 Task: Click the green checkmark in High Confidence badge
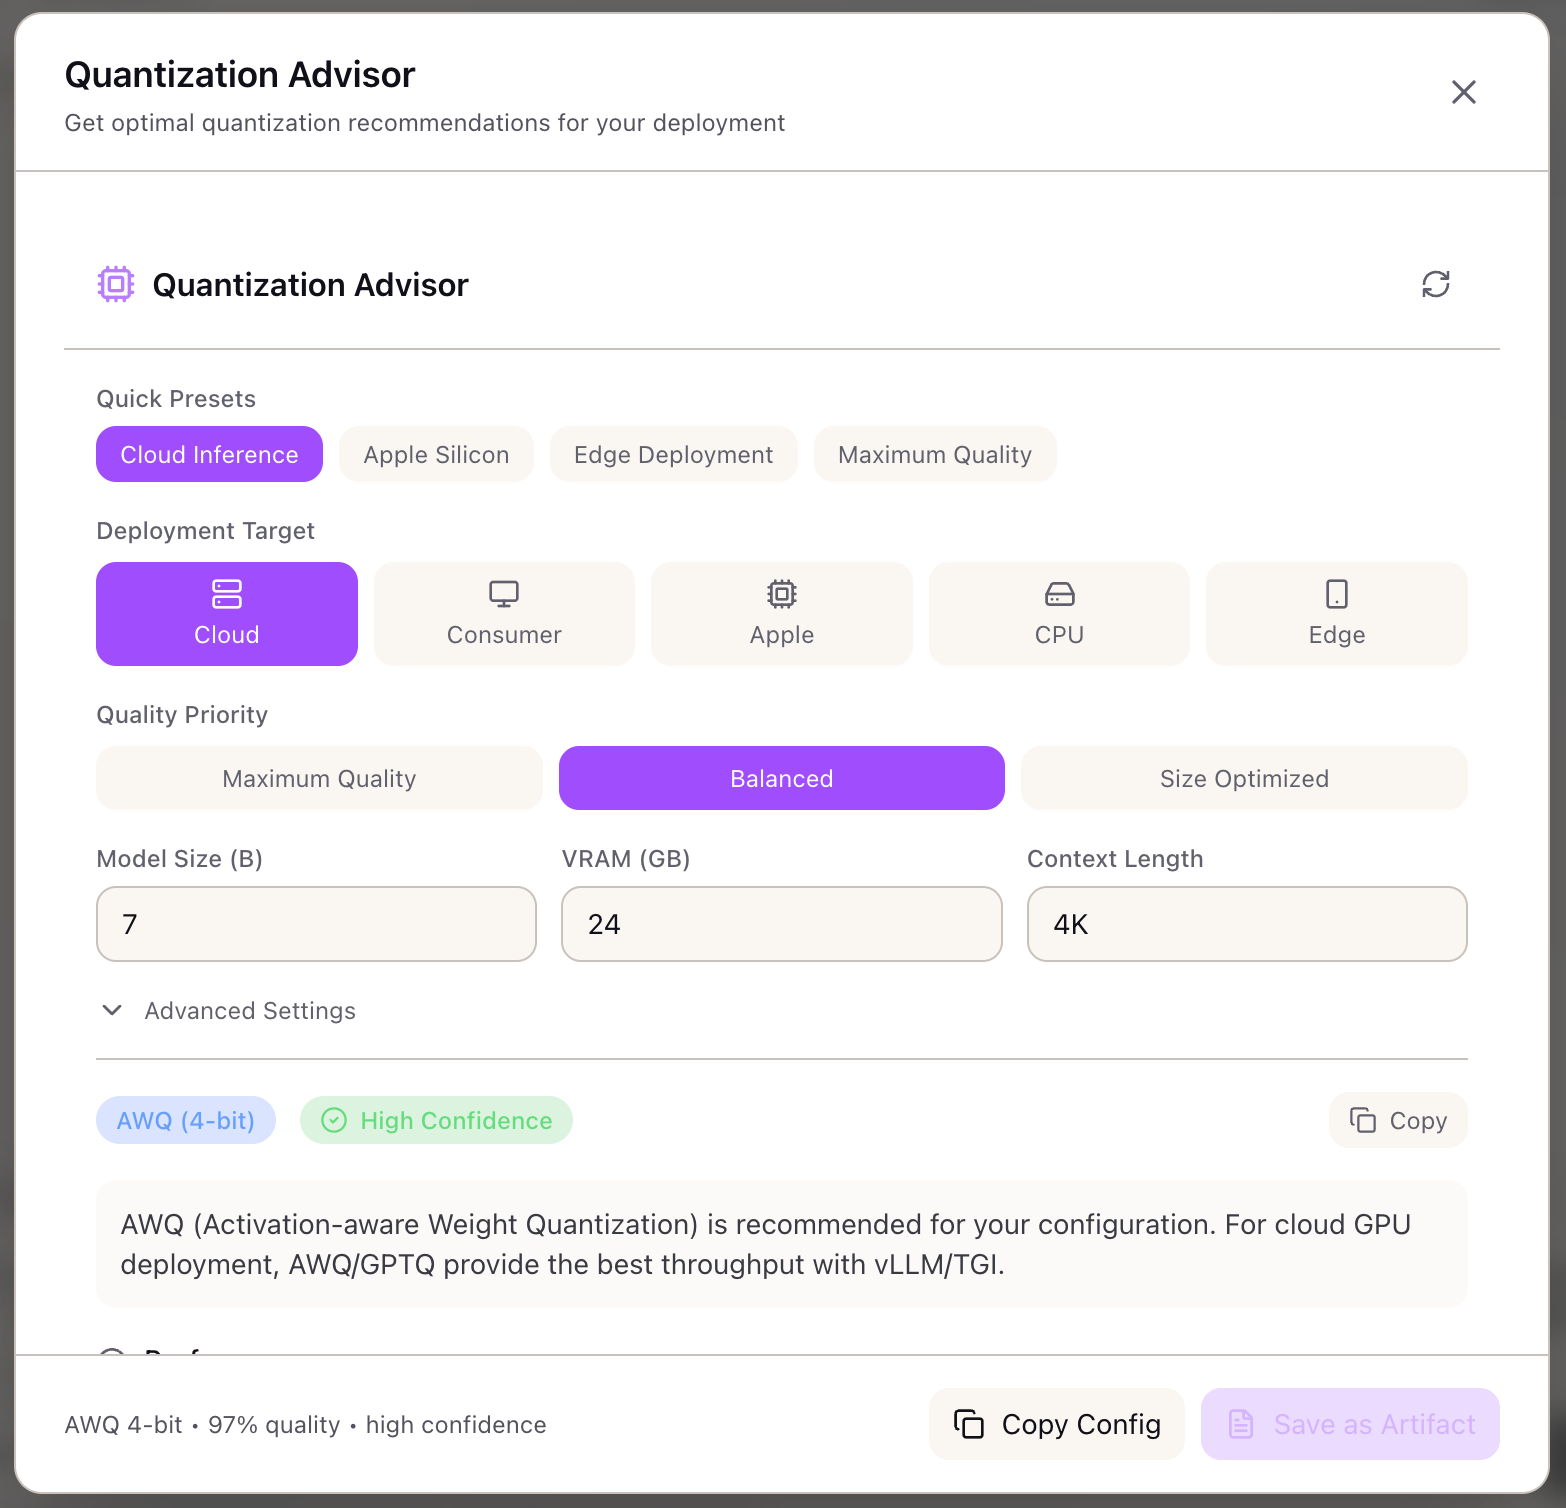point(334,1120)
